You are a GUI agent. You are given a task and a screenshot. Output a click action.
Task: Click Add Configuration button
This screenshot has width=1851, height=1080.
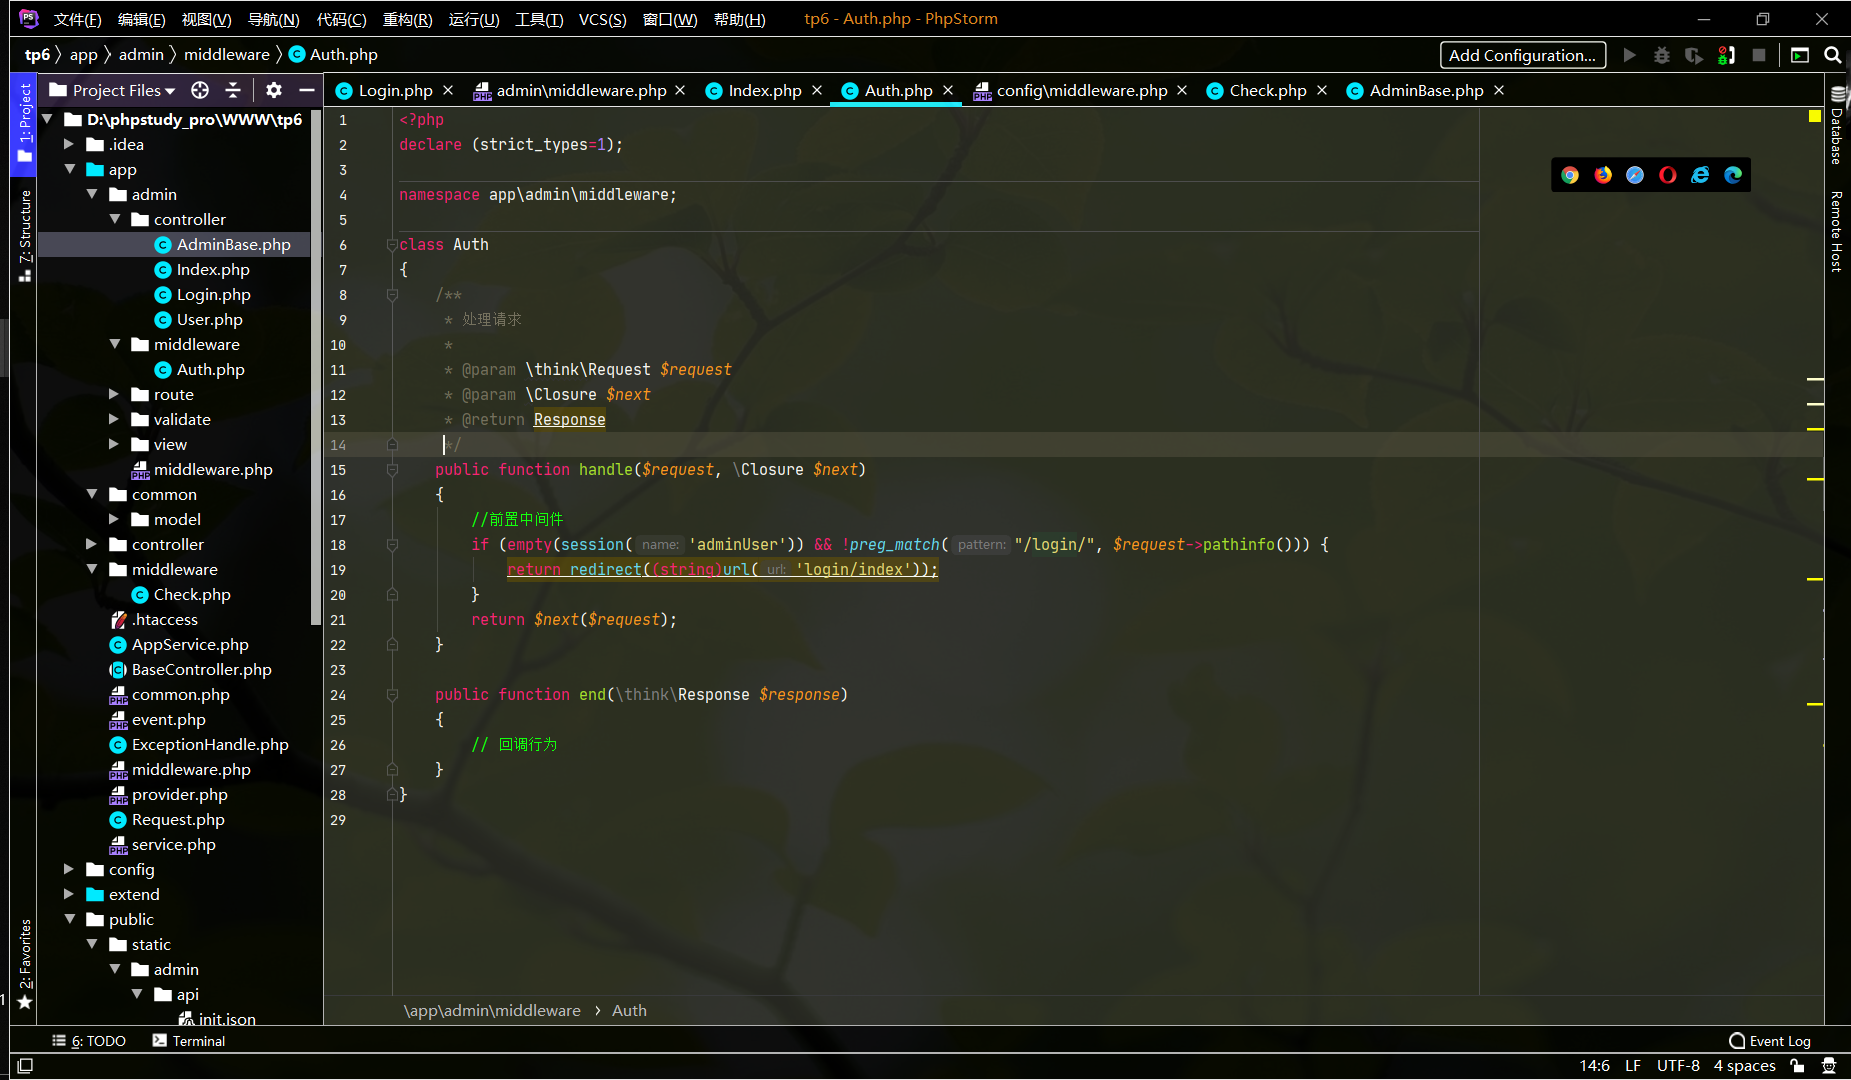[x=1522, y=55]
